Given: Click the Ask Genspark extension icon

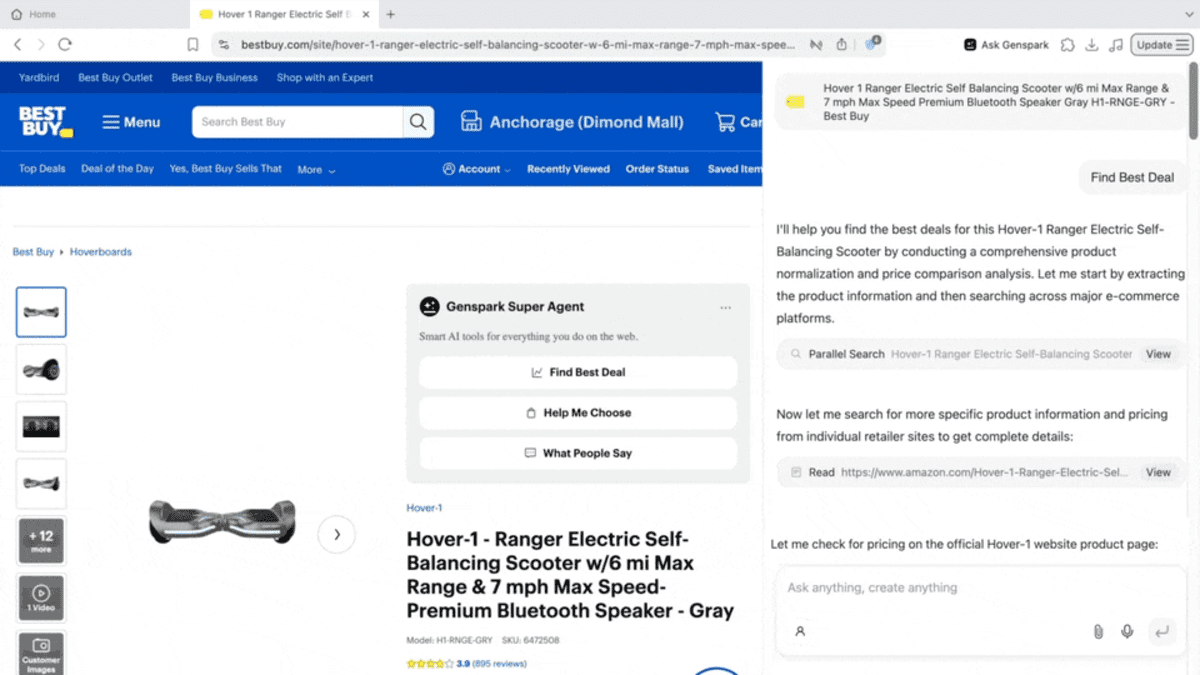Looking at the screenshot, I should click(968, 44).
